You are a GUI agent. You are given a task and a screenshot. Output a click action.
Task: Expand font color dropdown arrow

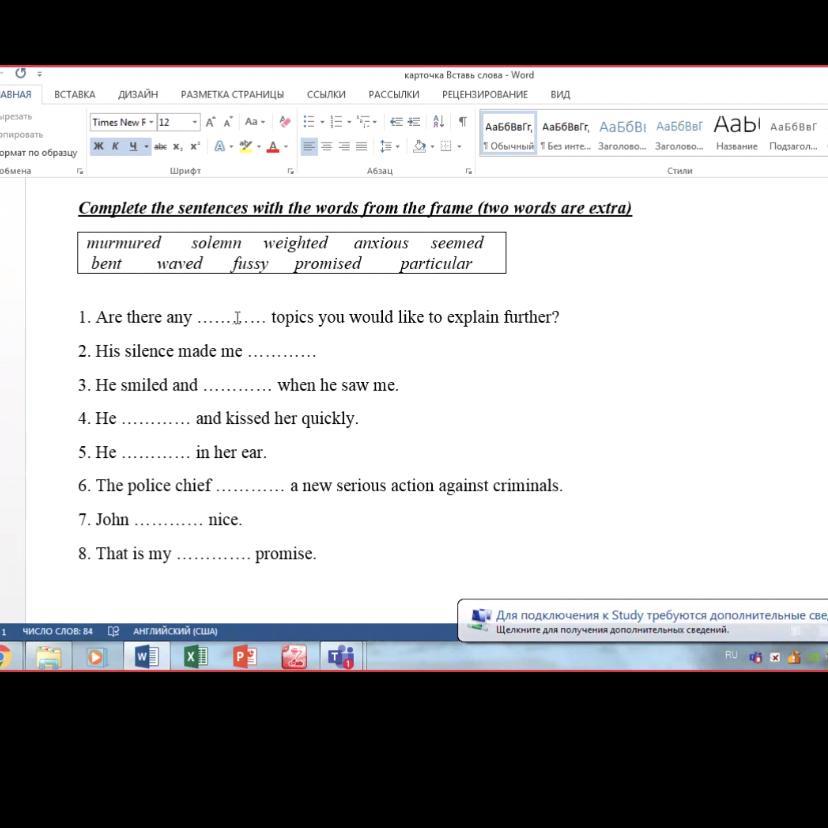(x=286, y=146)
